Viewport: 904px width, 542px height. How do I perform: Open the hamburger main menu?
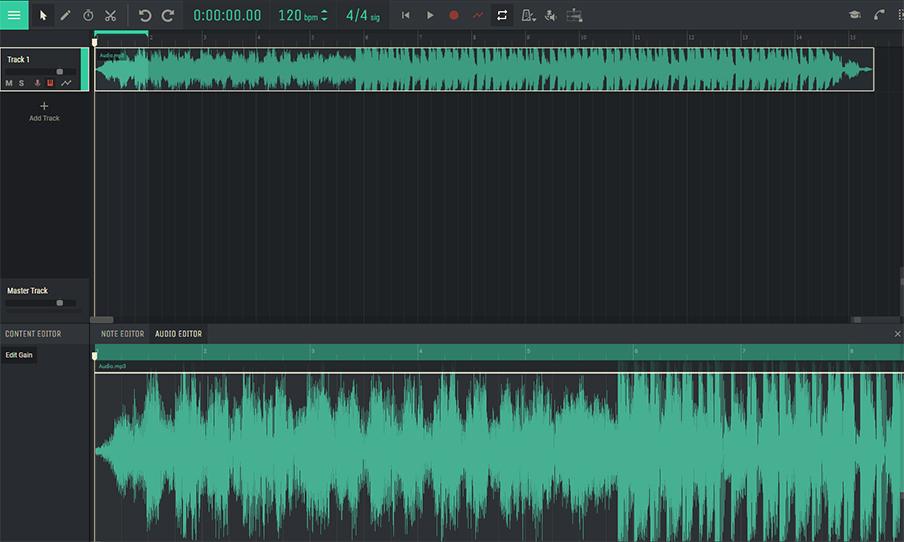pos(14,15)
